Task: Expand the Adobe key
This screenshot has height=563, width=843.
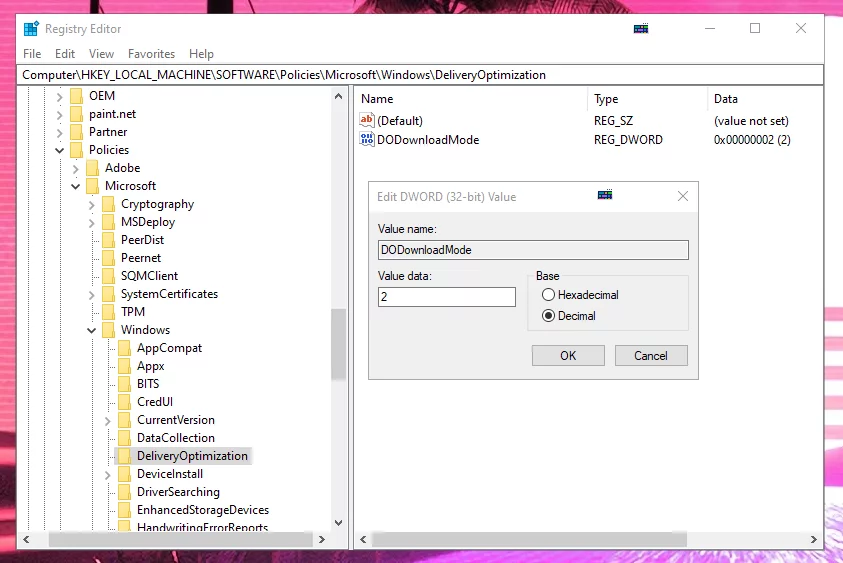Action: click(x=75, y=169)
